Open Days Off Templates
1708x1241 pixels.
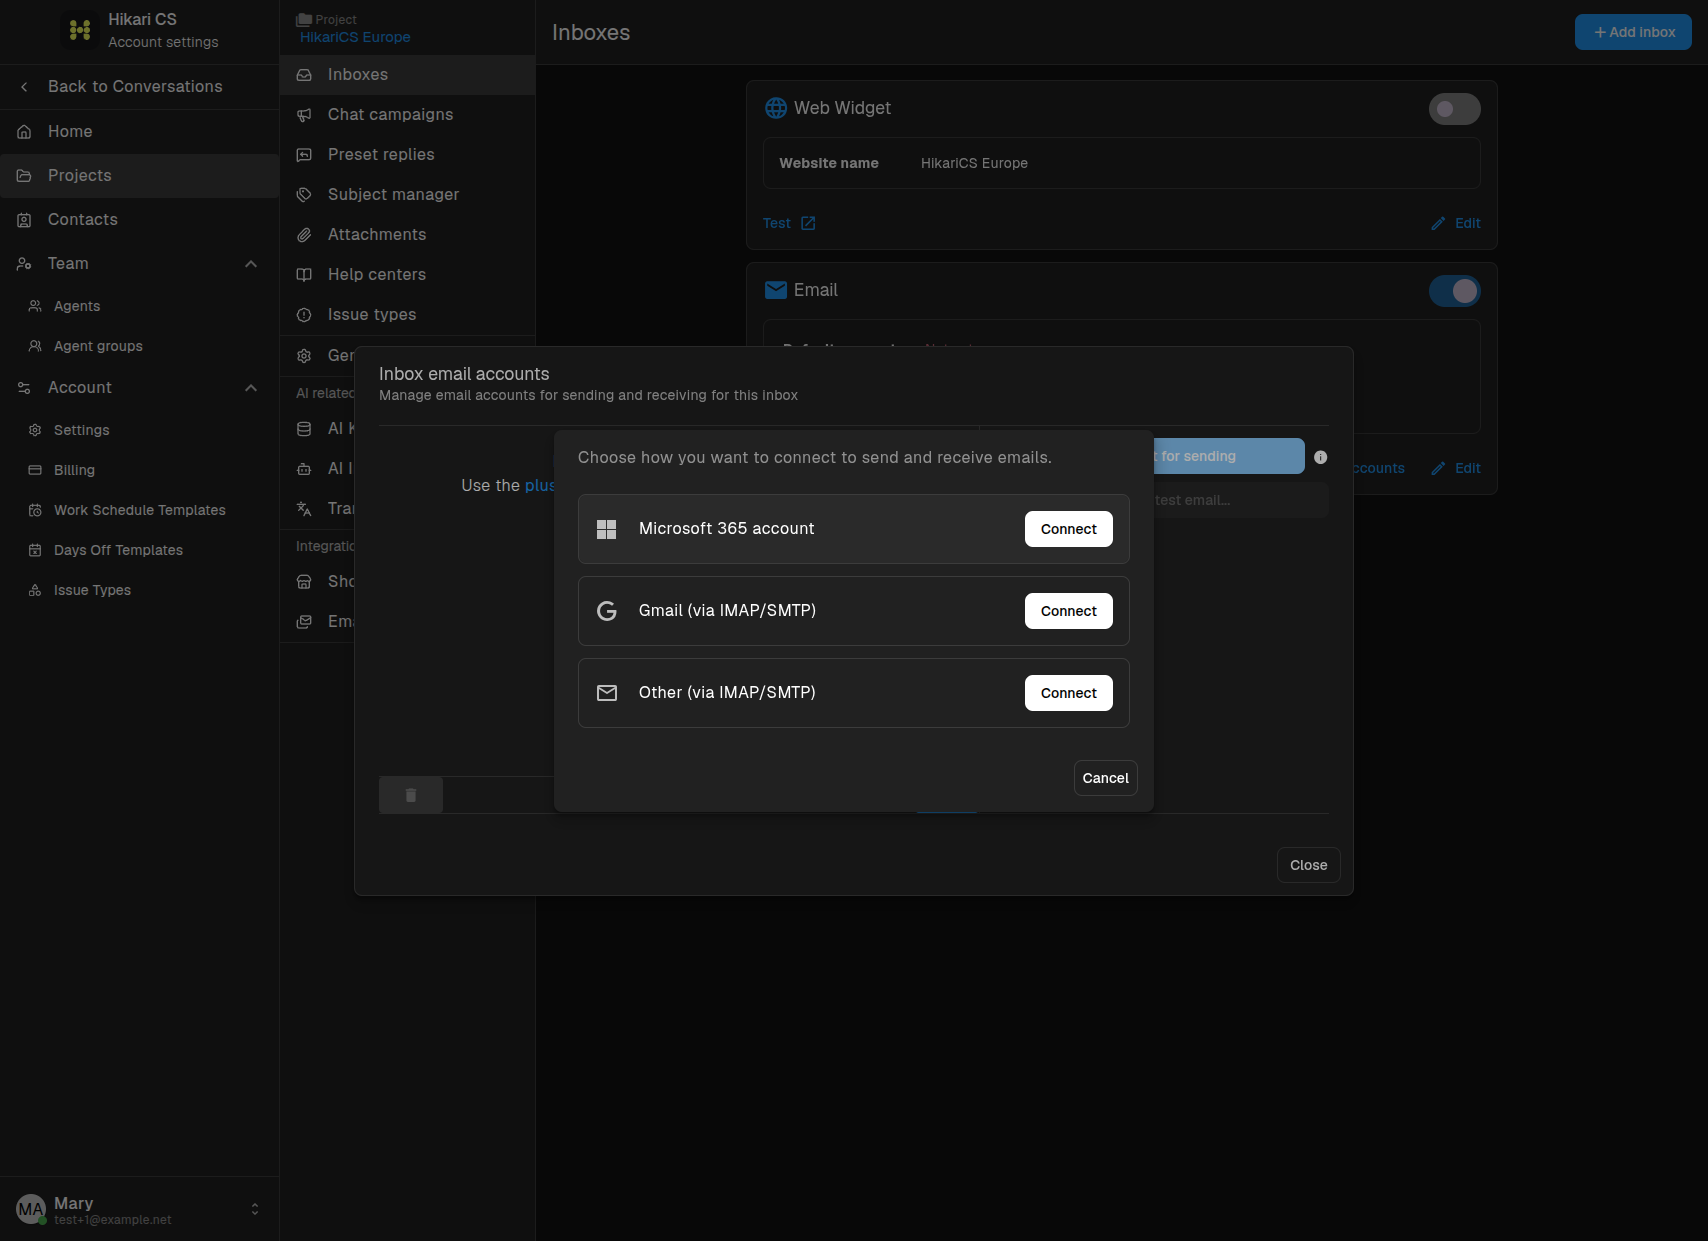[x=139, y=550]
